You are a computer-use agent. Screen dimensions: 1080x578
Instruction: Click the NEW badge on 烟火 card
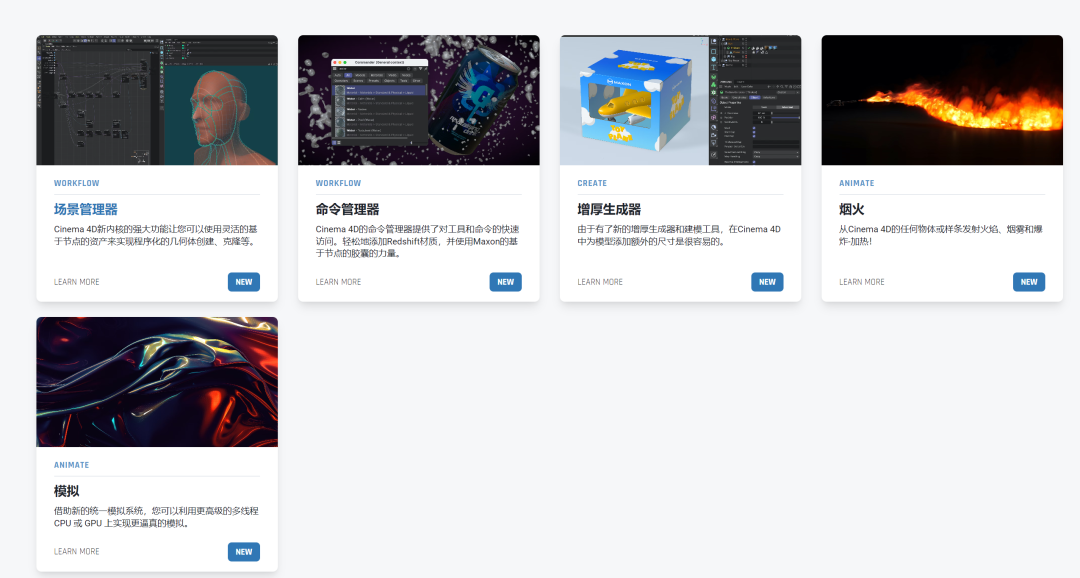(1029, 282)
